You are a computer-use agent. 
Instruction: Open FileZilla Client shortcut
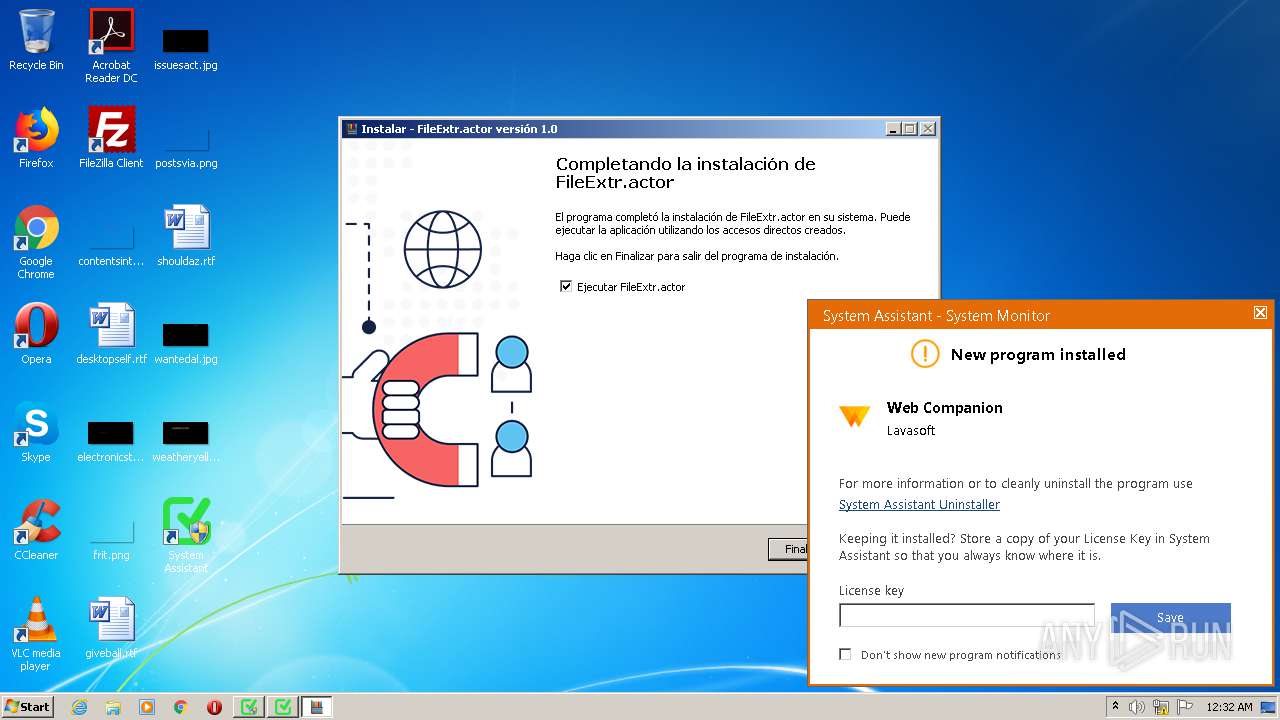(x=111, y=137)
